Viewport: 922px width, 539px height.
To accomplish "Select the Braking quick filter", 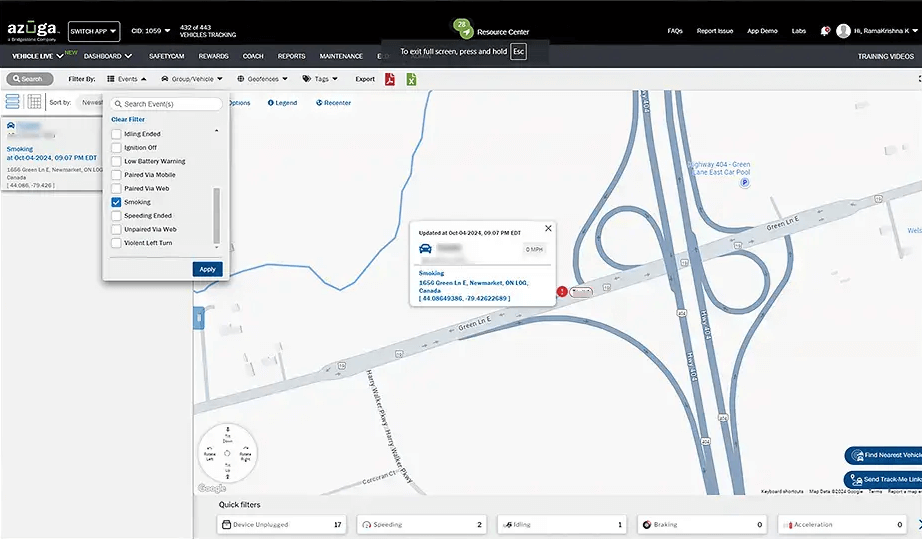I will [703, 524].
